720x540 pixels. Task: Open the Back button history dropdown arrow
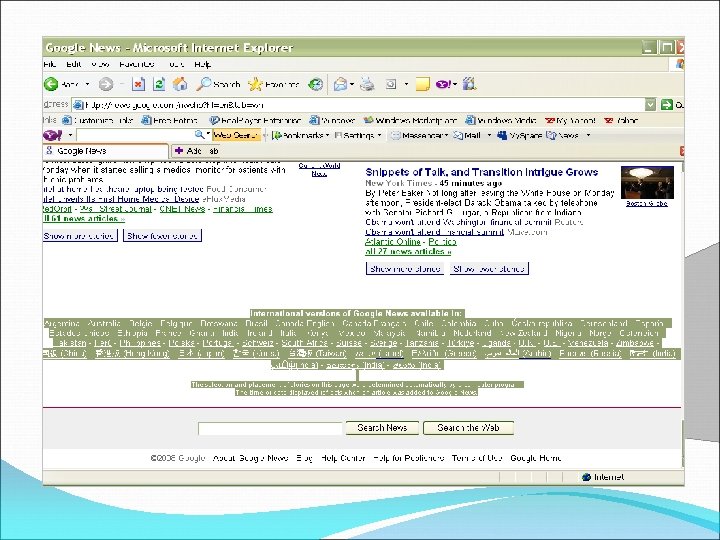pos(88,84)
